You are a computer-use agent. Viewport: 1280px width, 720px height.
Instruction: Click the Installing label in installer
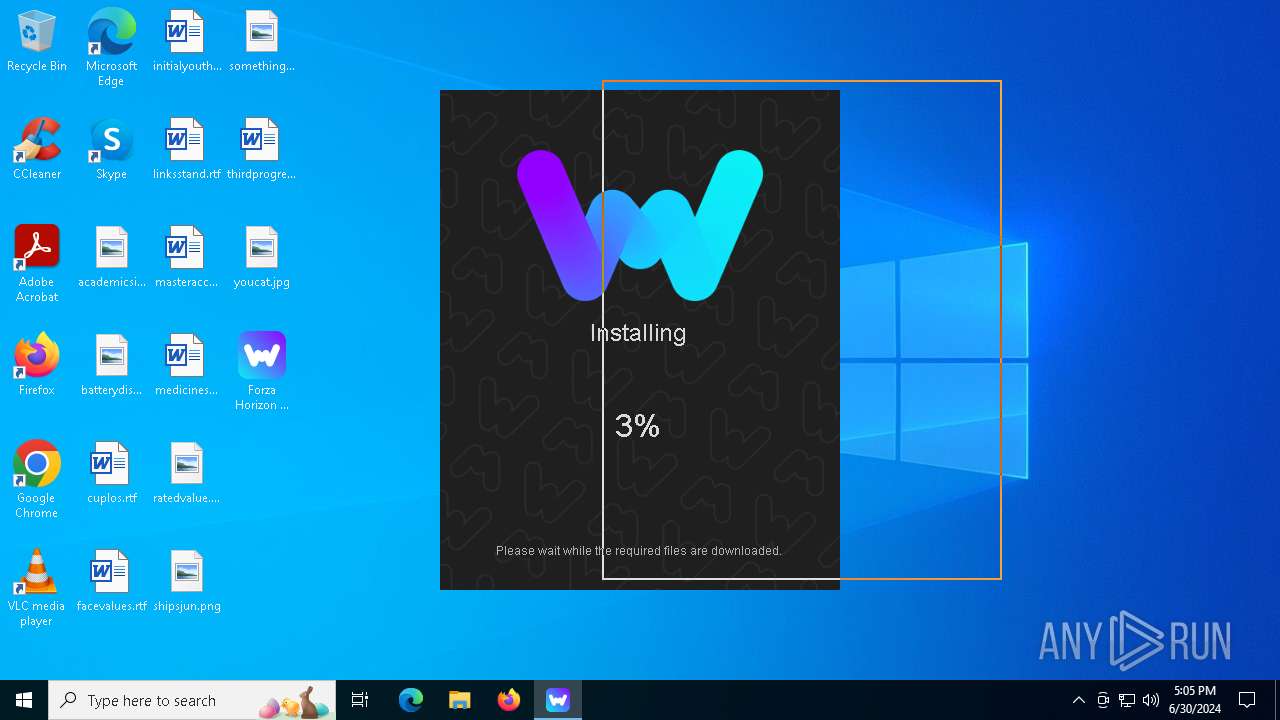638,333
